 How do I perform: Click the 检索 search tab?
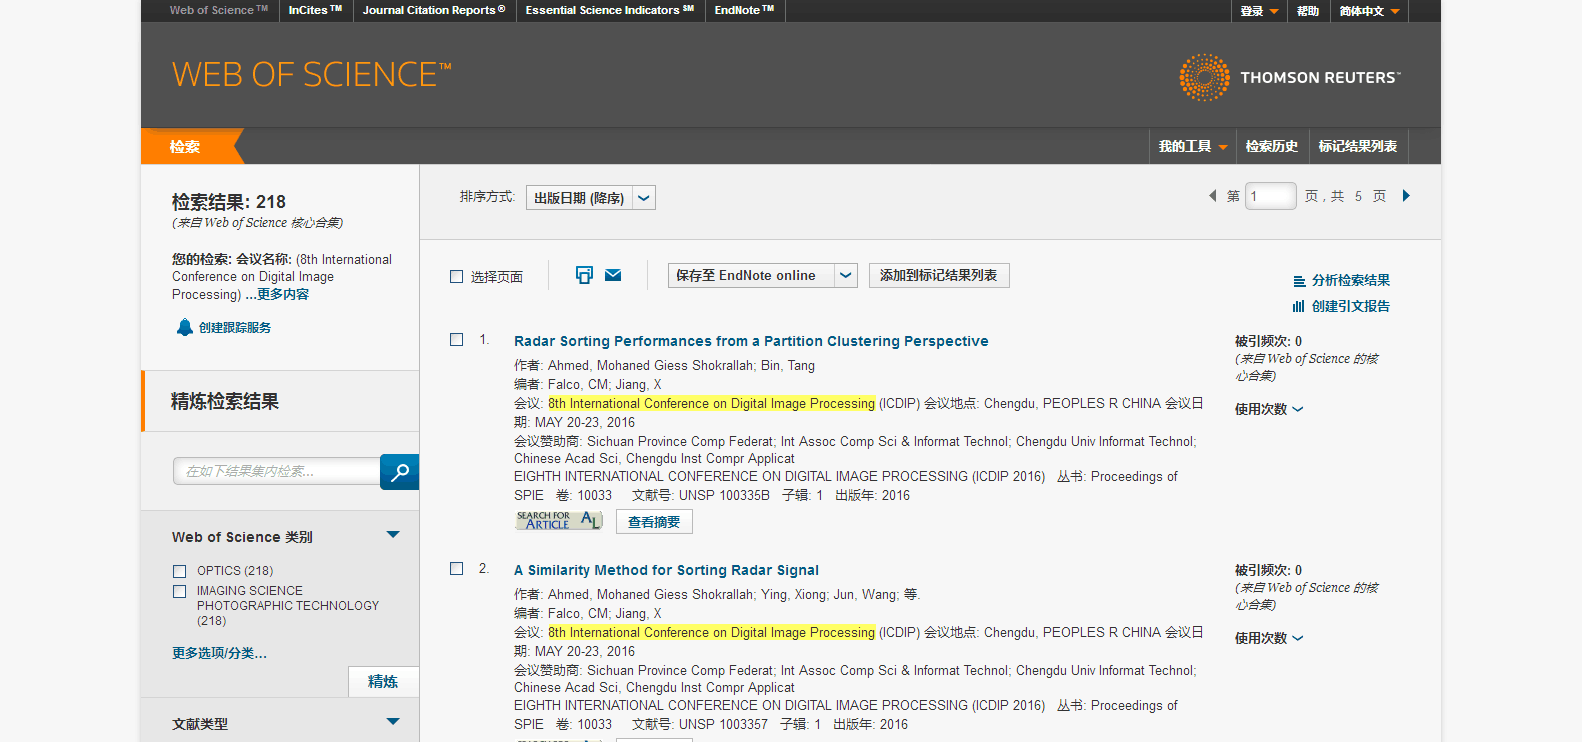pos(185,146)
